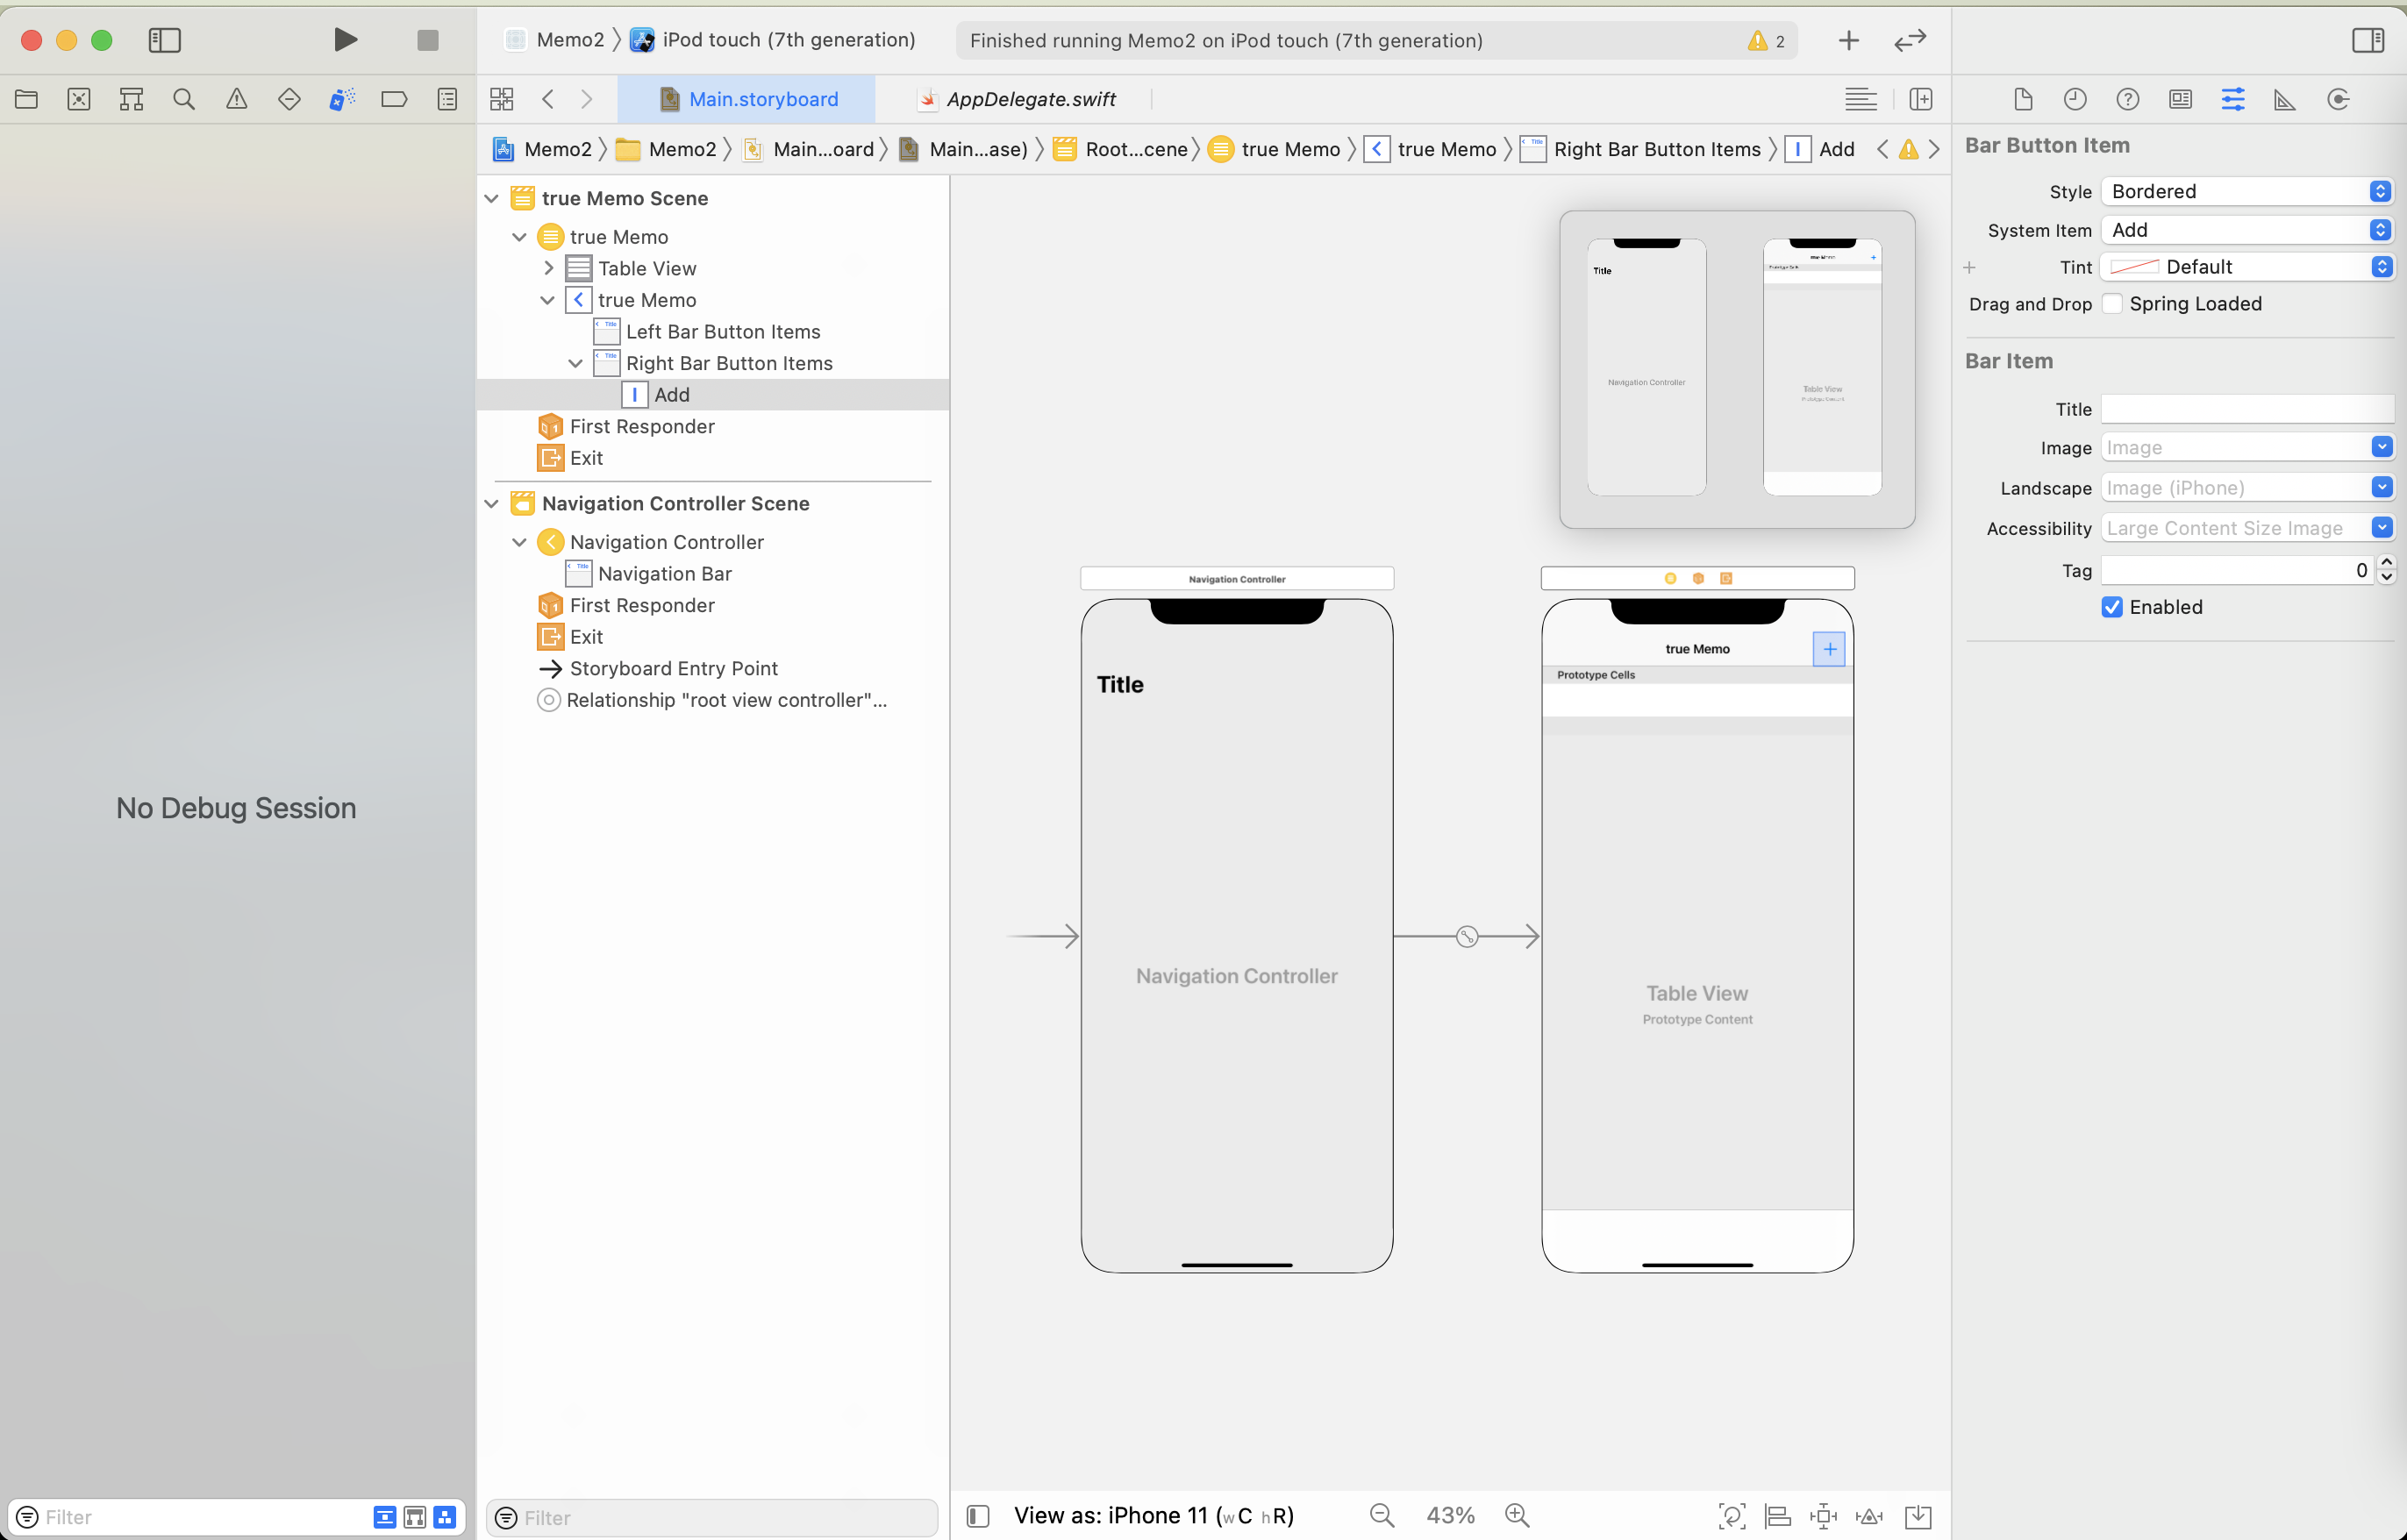Open the Tint Default color selector
Viewport: 2407px width, 1540px height.
[2245, 267]
